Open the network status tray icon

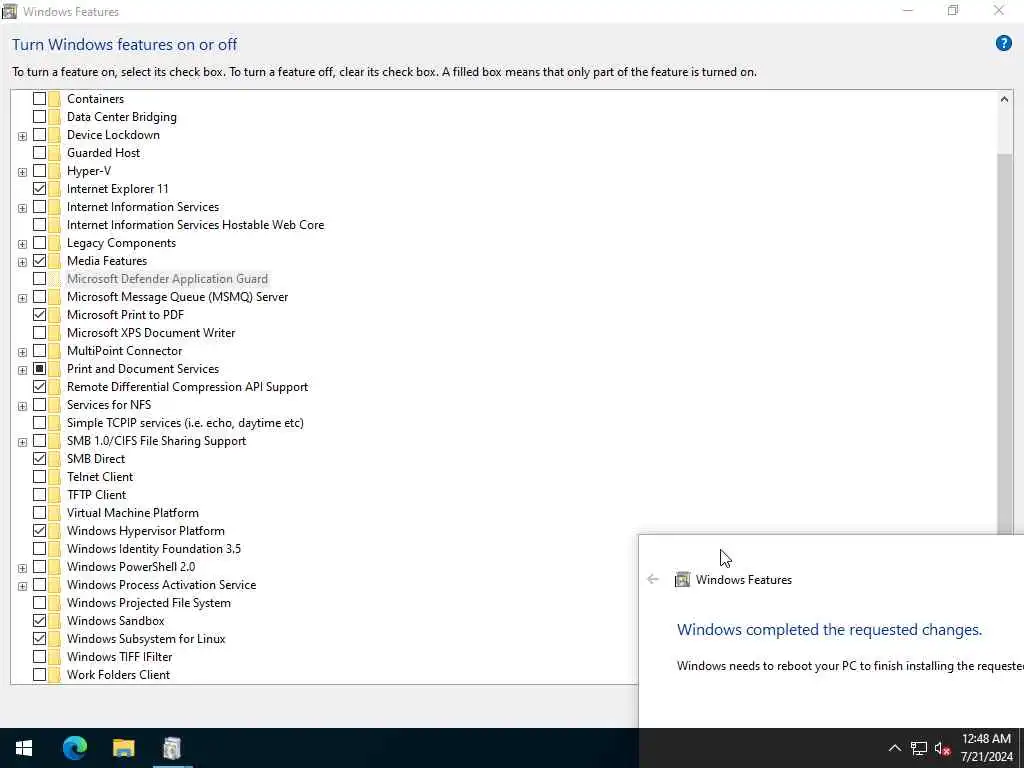(x=919, y=748)
